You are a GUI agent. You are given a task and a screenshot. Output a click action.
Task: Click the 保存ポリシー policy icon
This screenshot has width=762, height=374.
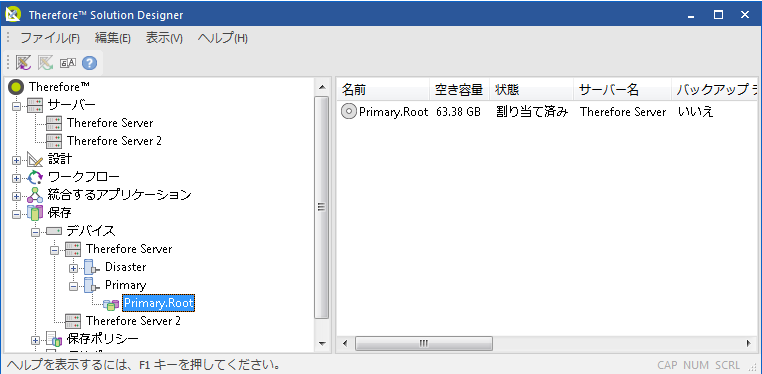pyautogui.click(x=54, y=339)
